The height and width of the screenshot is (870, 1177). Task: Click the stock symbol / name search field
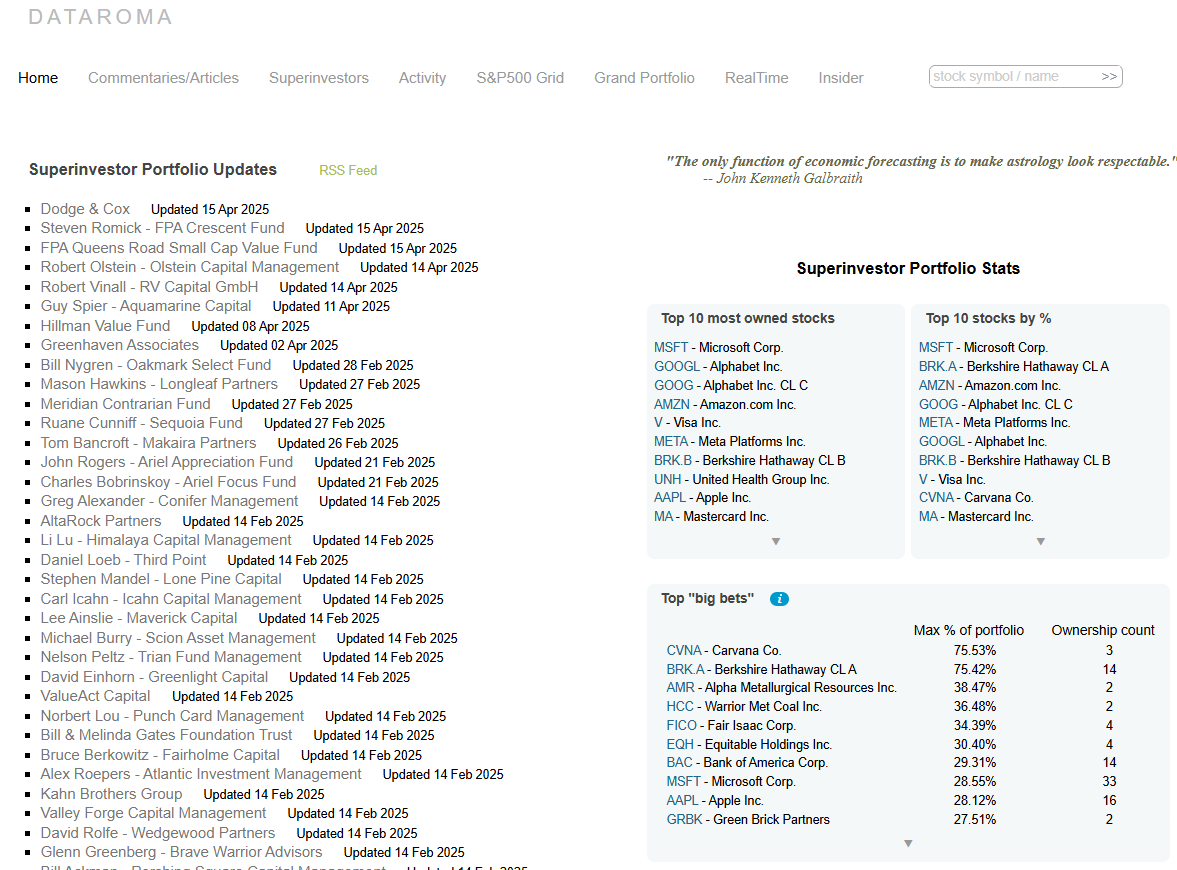(1013, 77)
